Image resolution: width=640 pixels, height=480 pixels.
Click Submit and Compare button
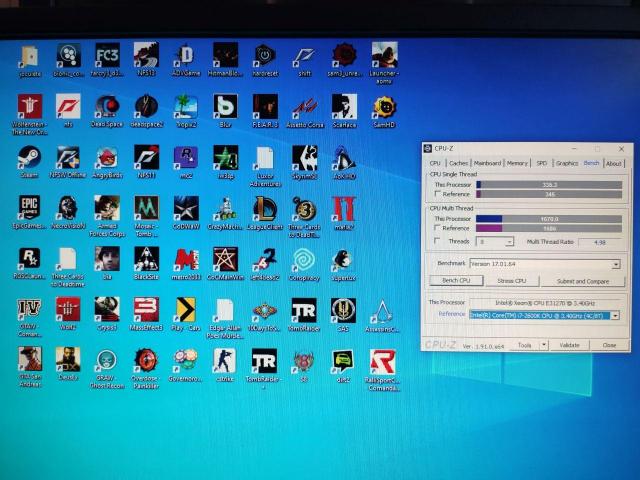click(x=583, y=281)
